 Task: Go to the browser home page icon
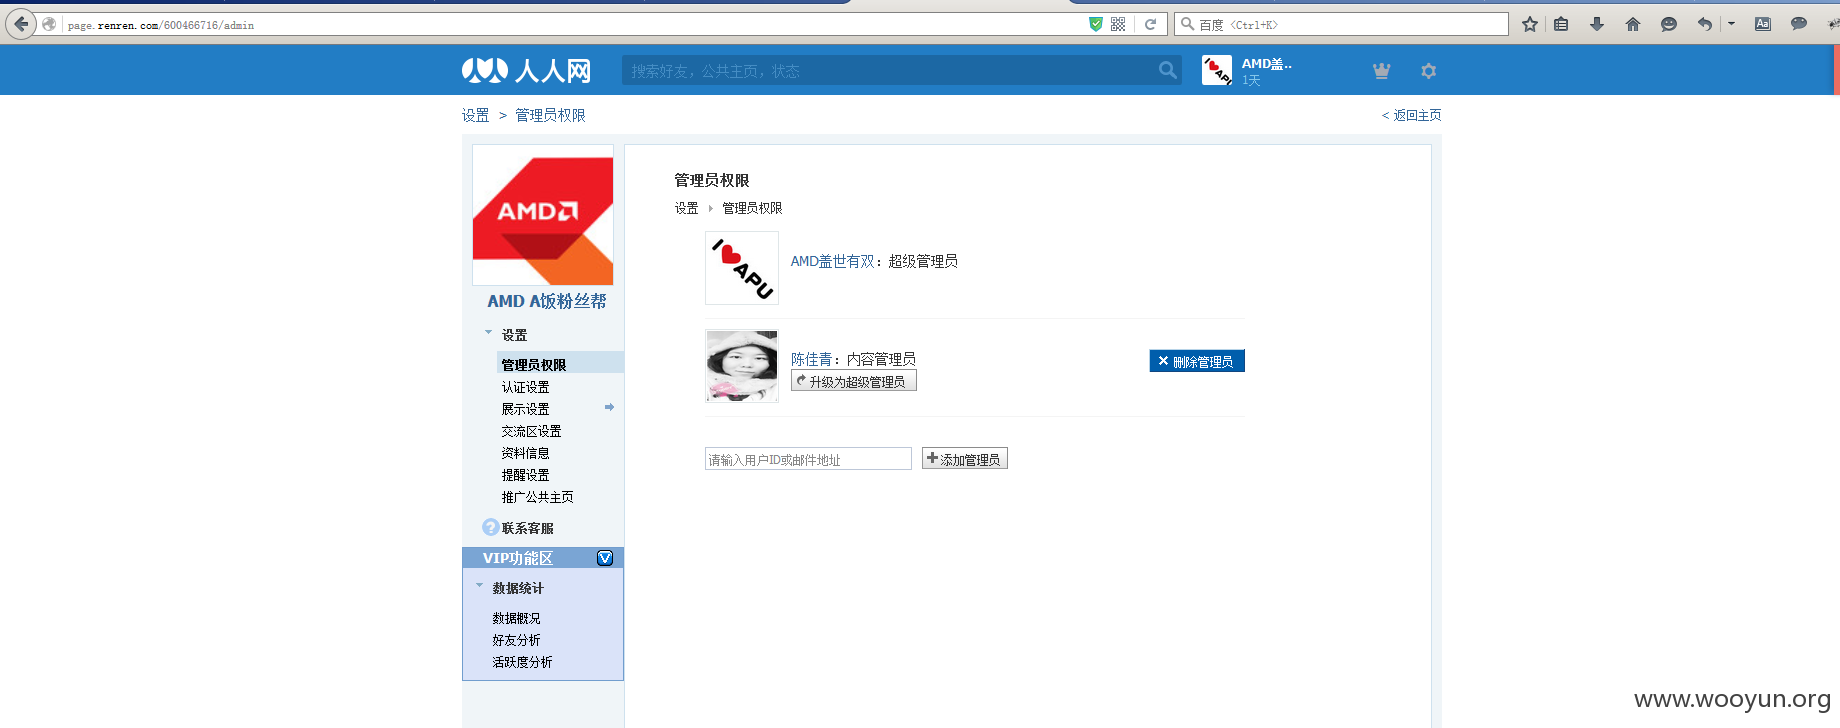(x=1633, y=24)
